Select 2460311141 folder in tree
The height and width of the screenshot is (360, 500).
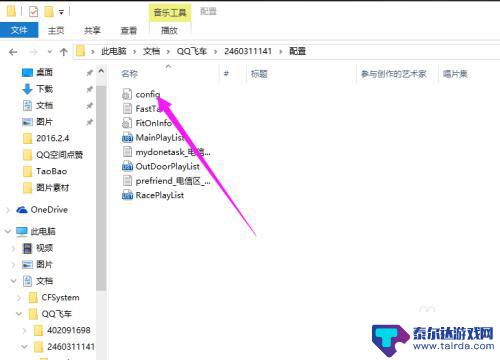pos(71,347)
